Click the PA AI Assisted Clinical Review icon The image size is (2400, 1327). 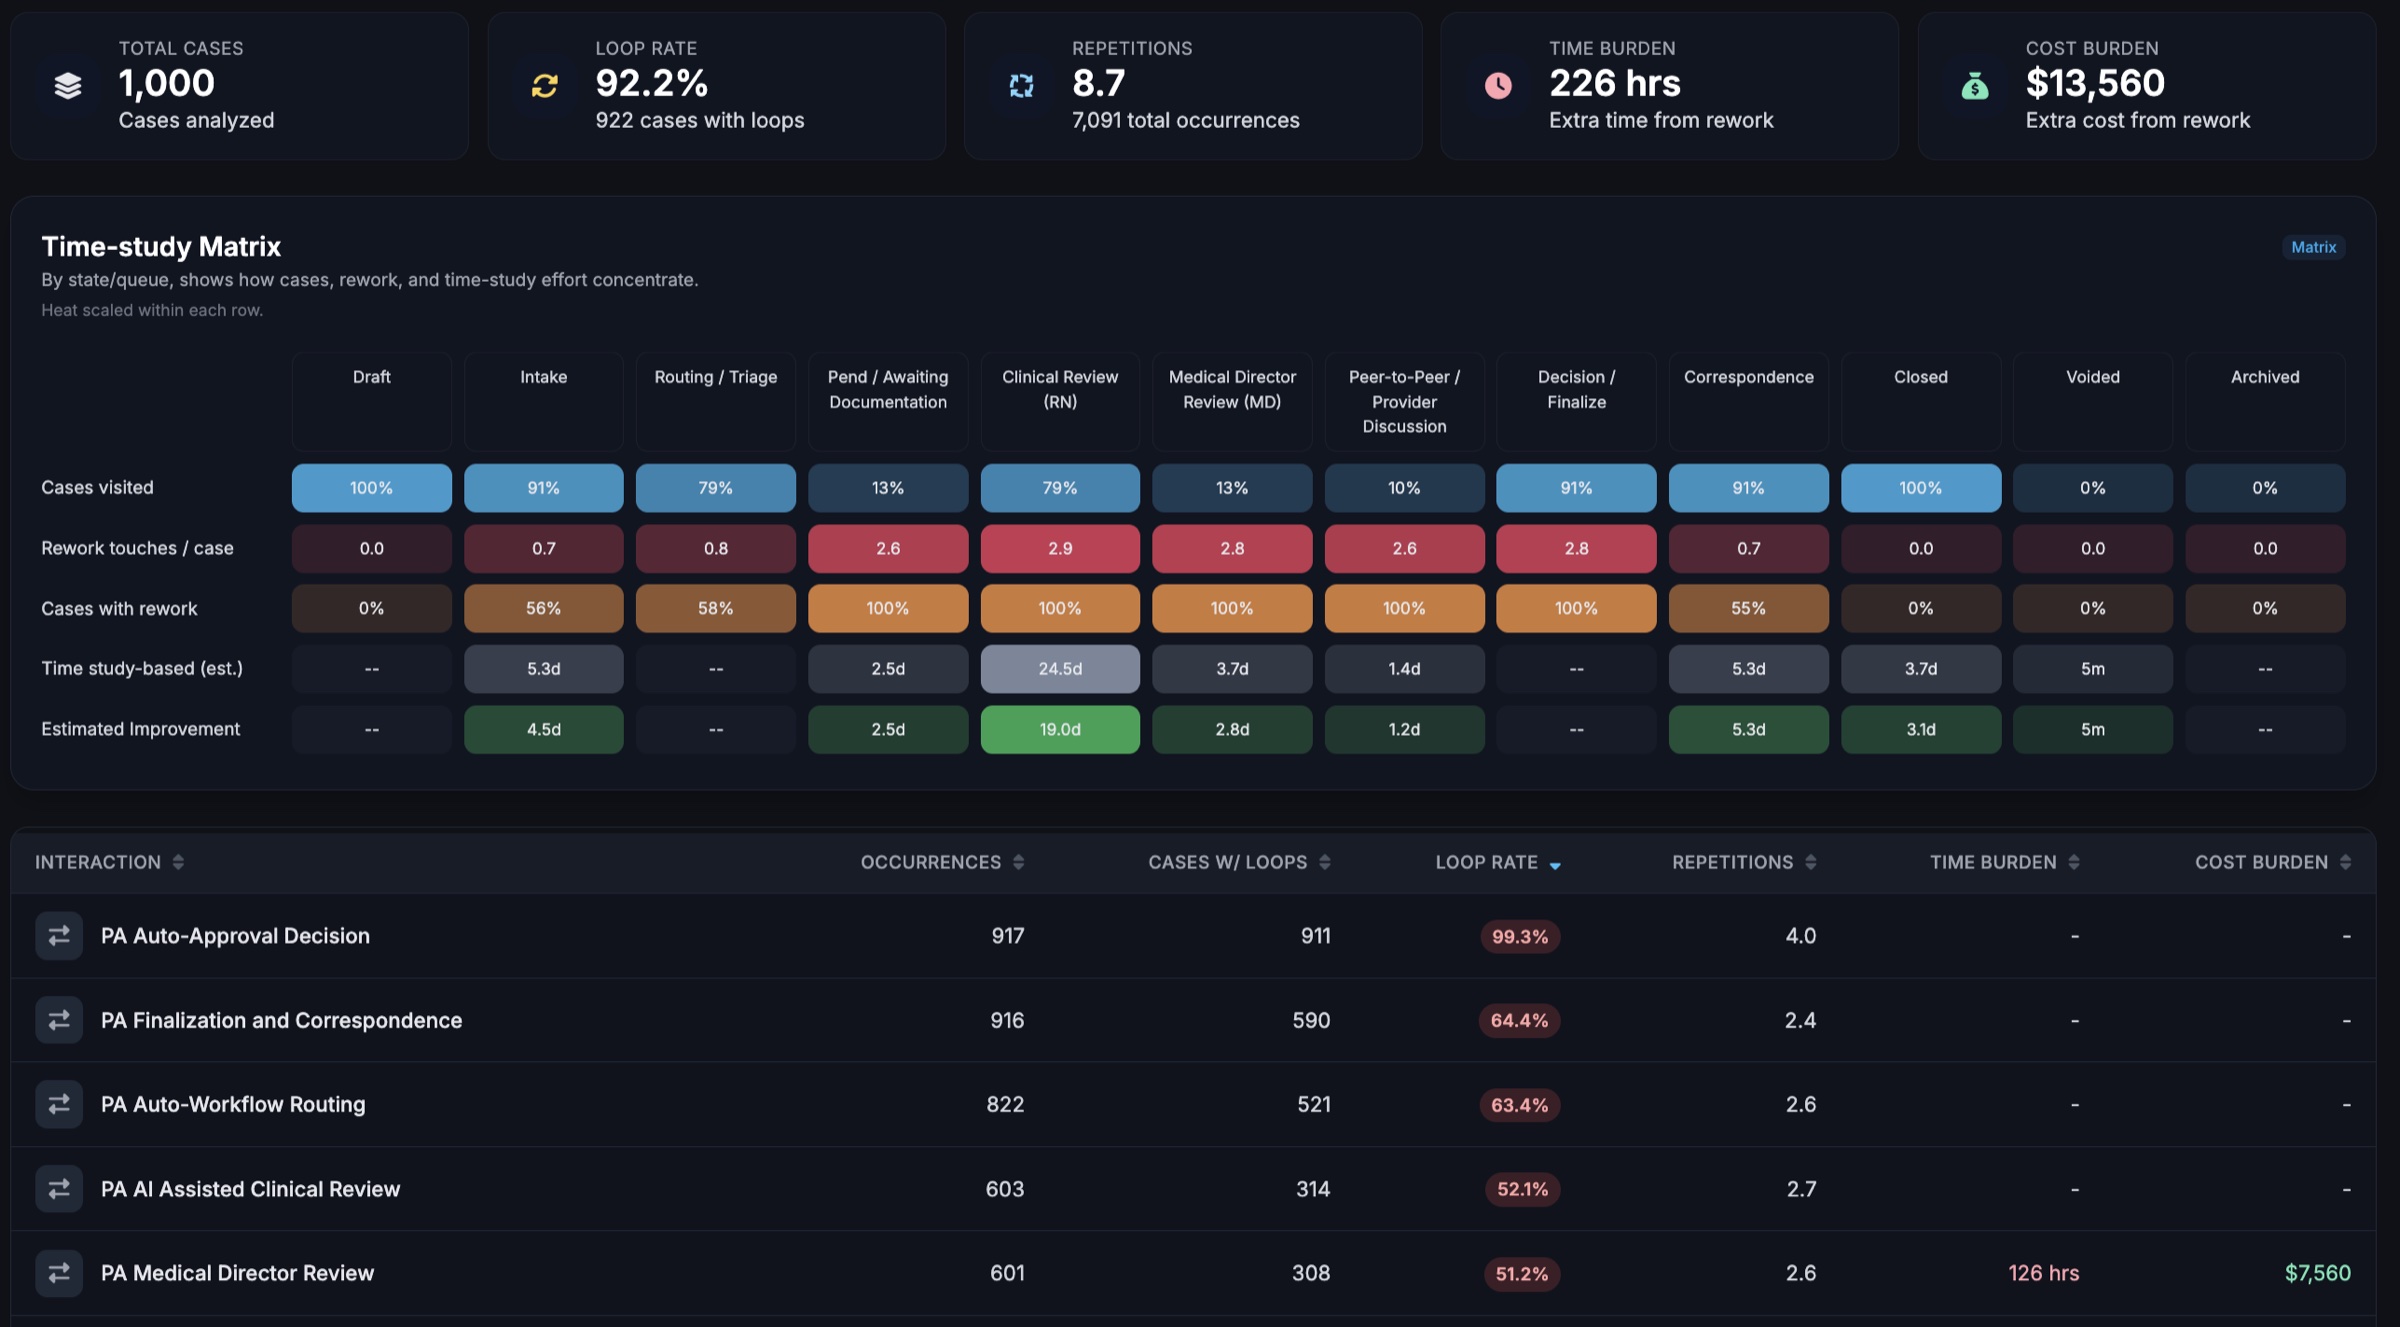[59, 1189]
